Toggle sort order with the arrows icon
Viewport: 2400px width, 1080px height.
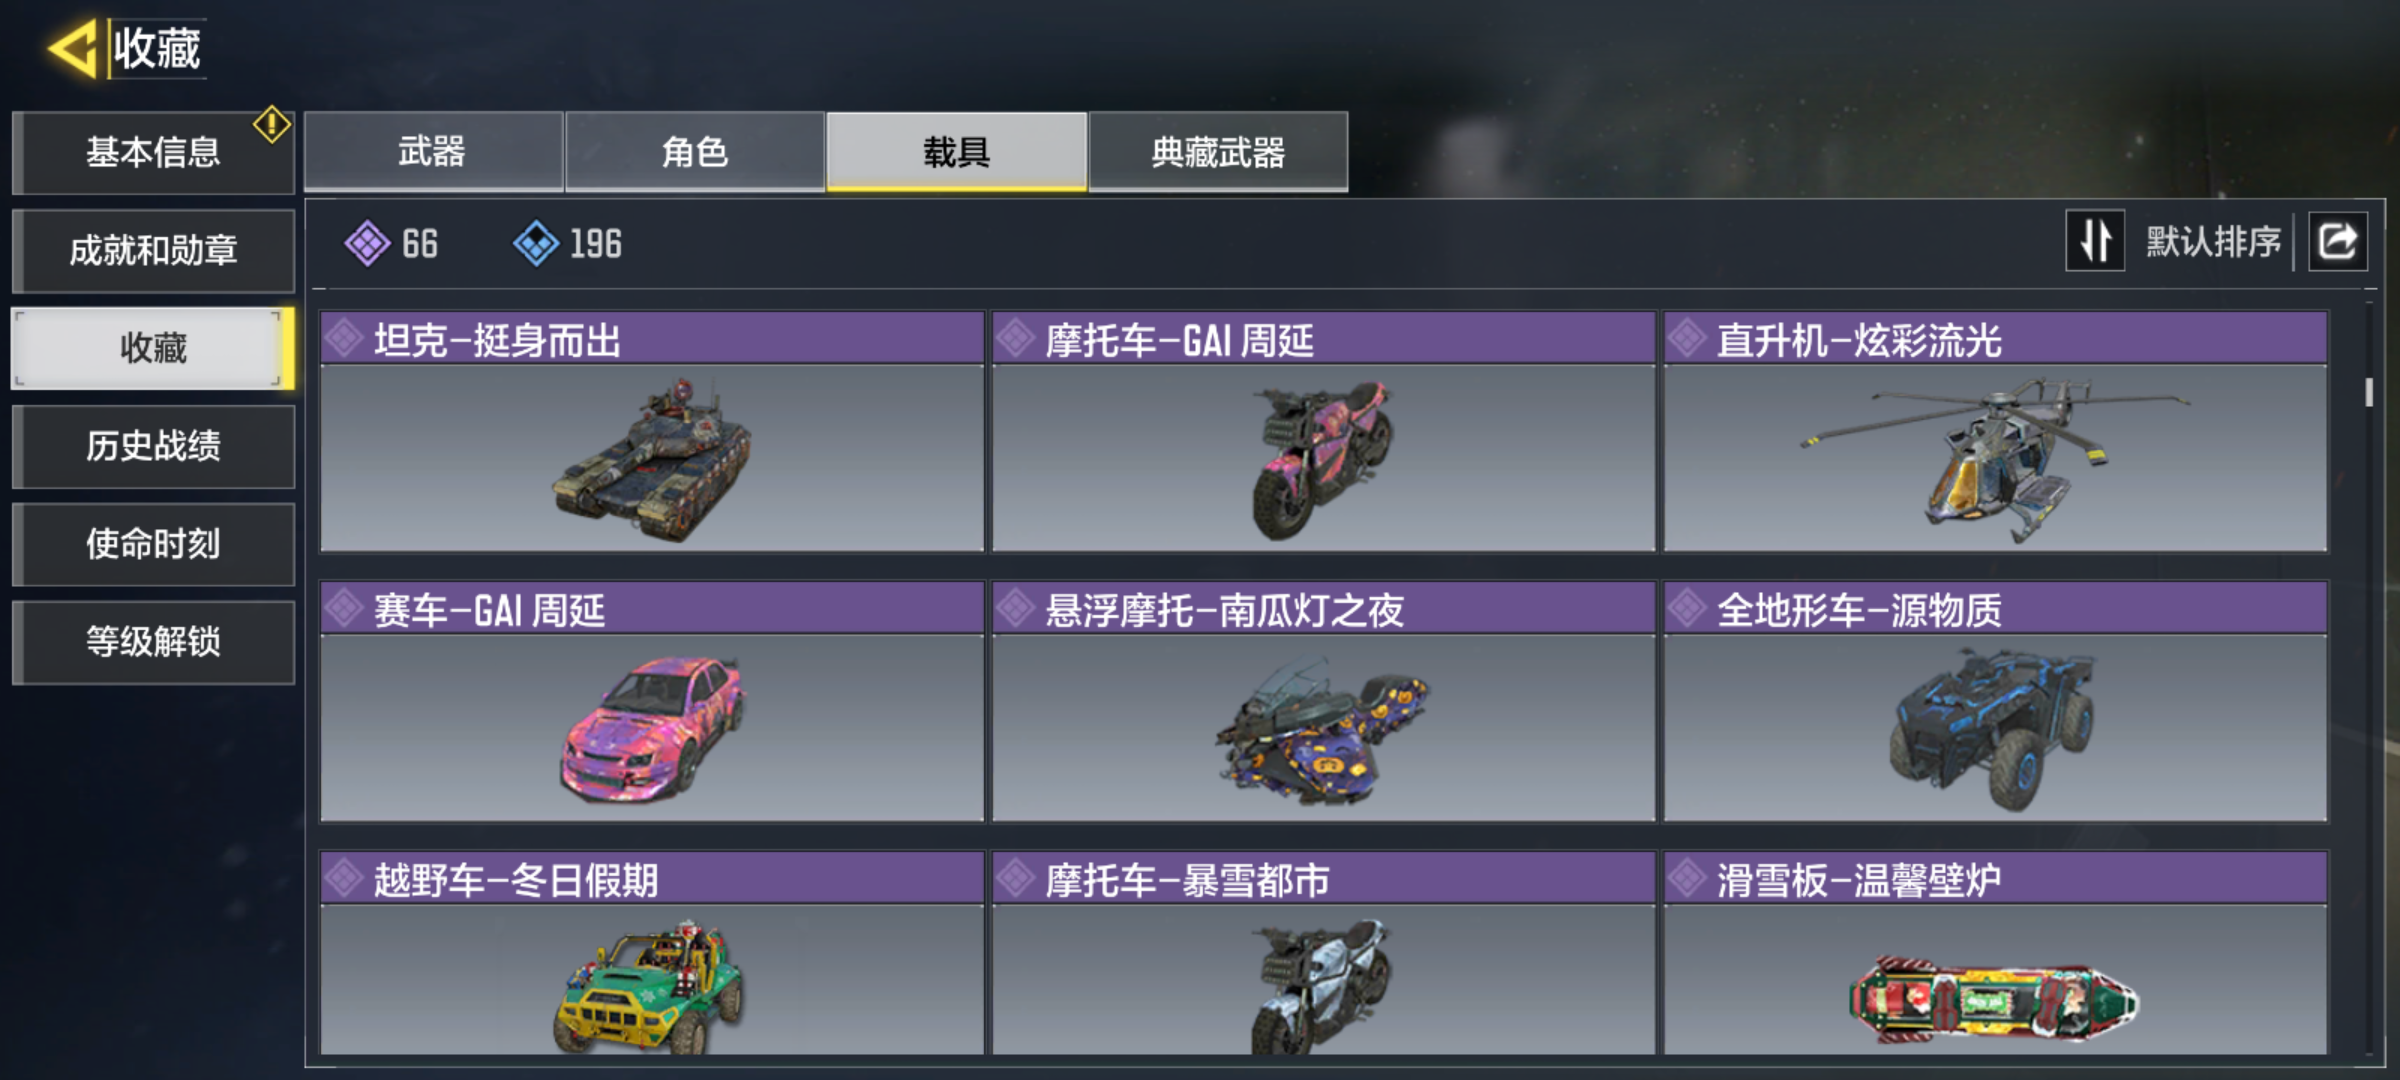point(2095,241)
